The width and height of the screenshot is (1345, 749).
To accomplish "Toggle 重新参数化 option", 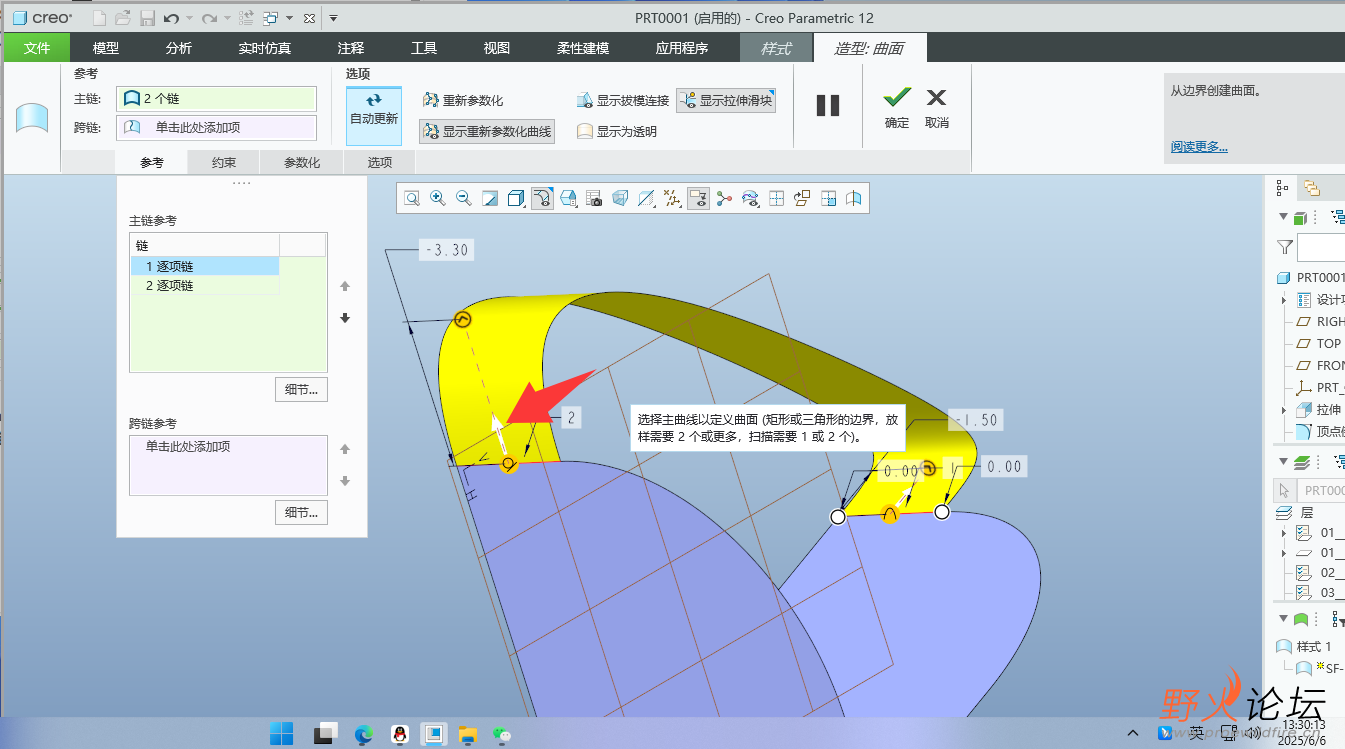I will [463, 100].
